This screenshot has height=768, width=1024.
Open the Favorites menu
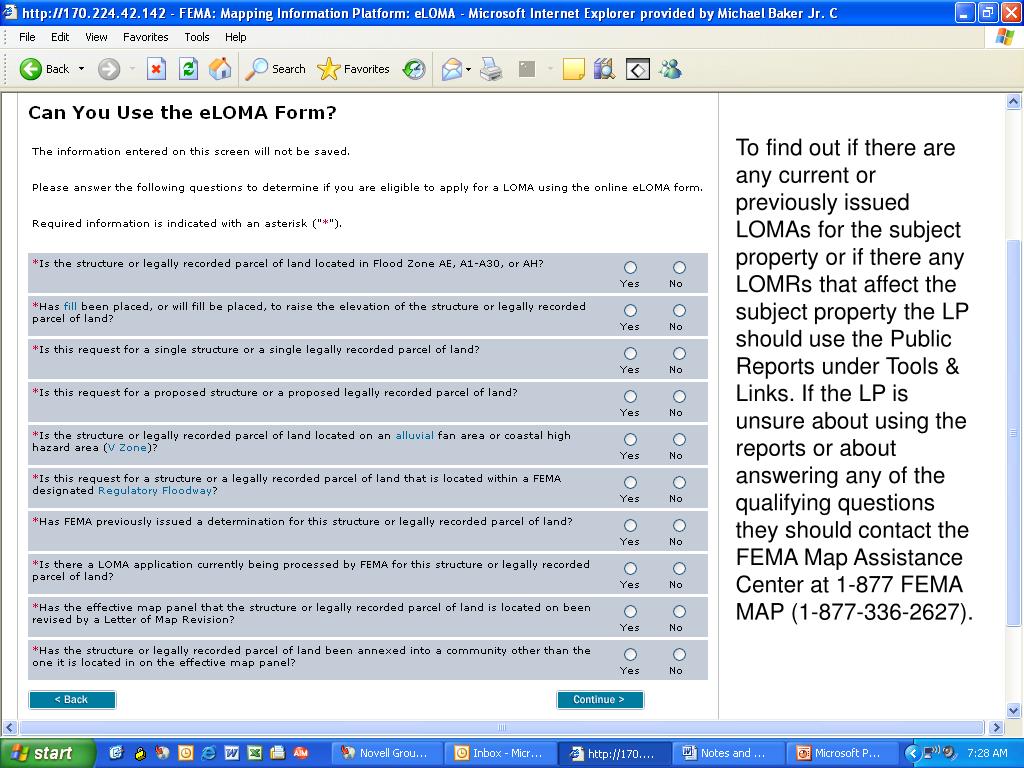[x=146, y=37]
